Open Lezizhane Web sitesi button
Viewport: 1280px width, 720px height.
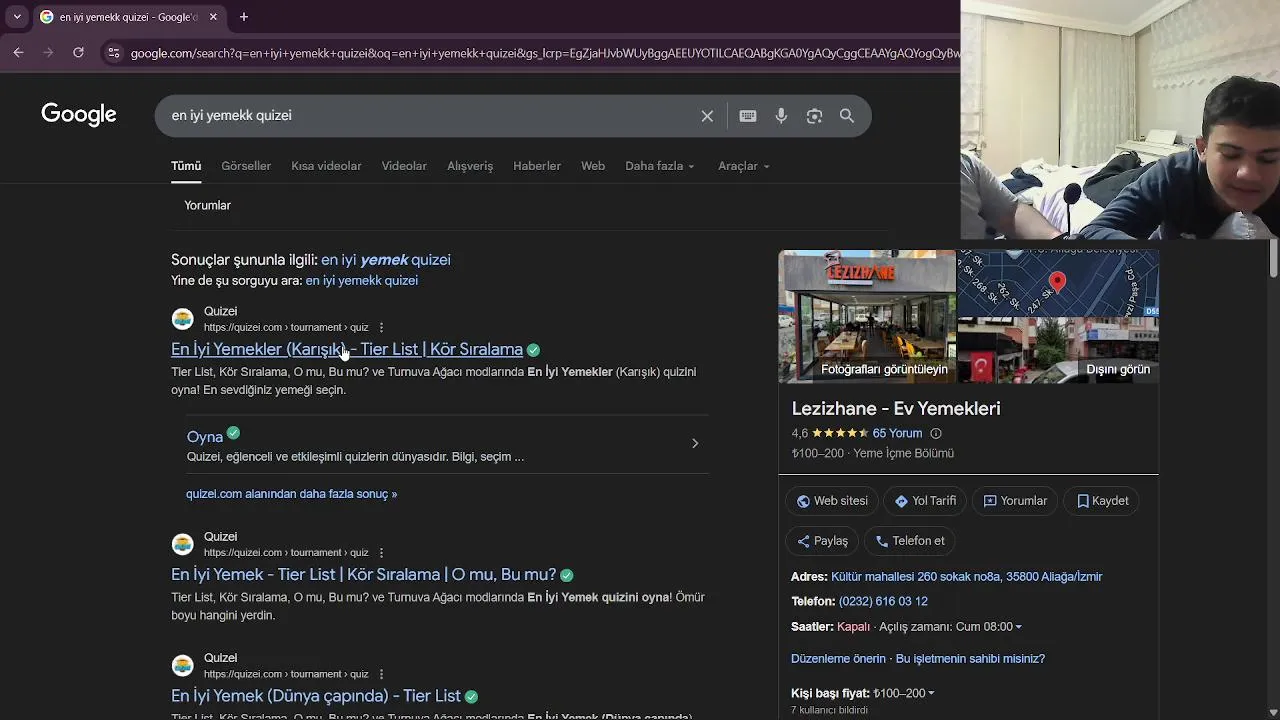[x=832, y=501]
